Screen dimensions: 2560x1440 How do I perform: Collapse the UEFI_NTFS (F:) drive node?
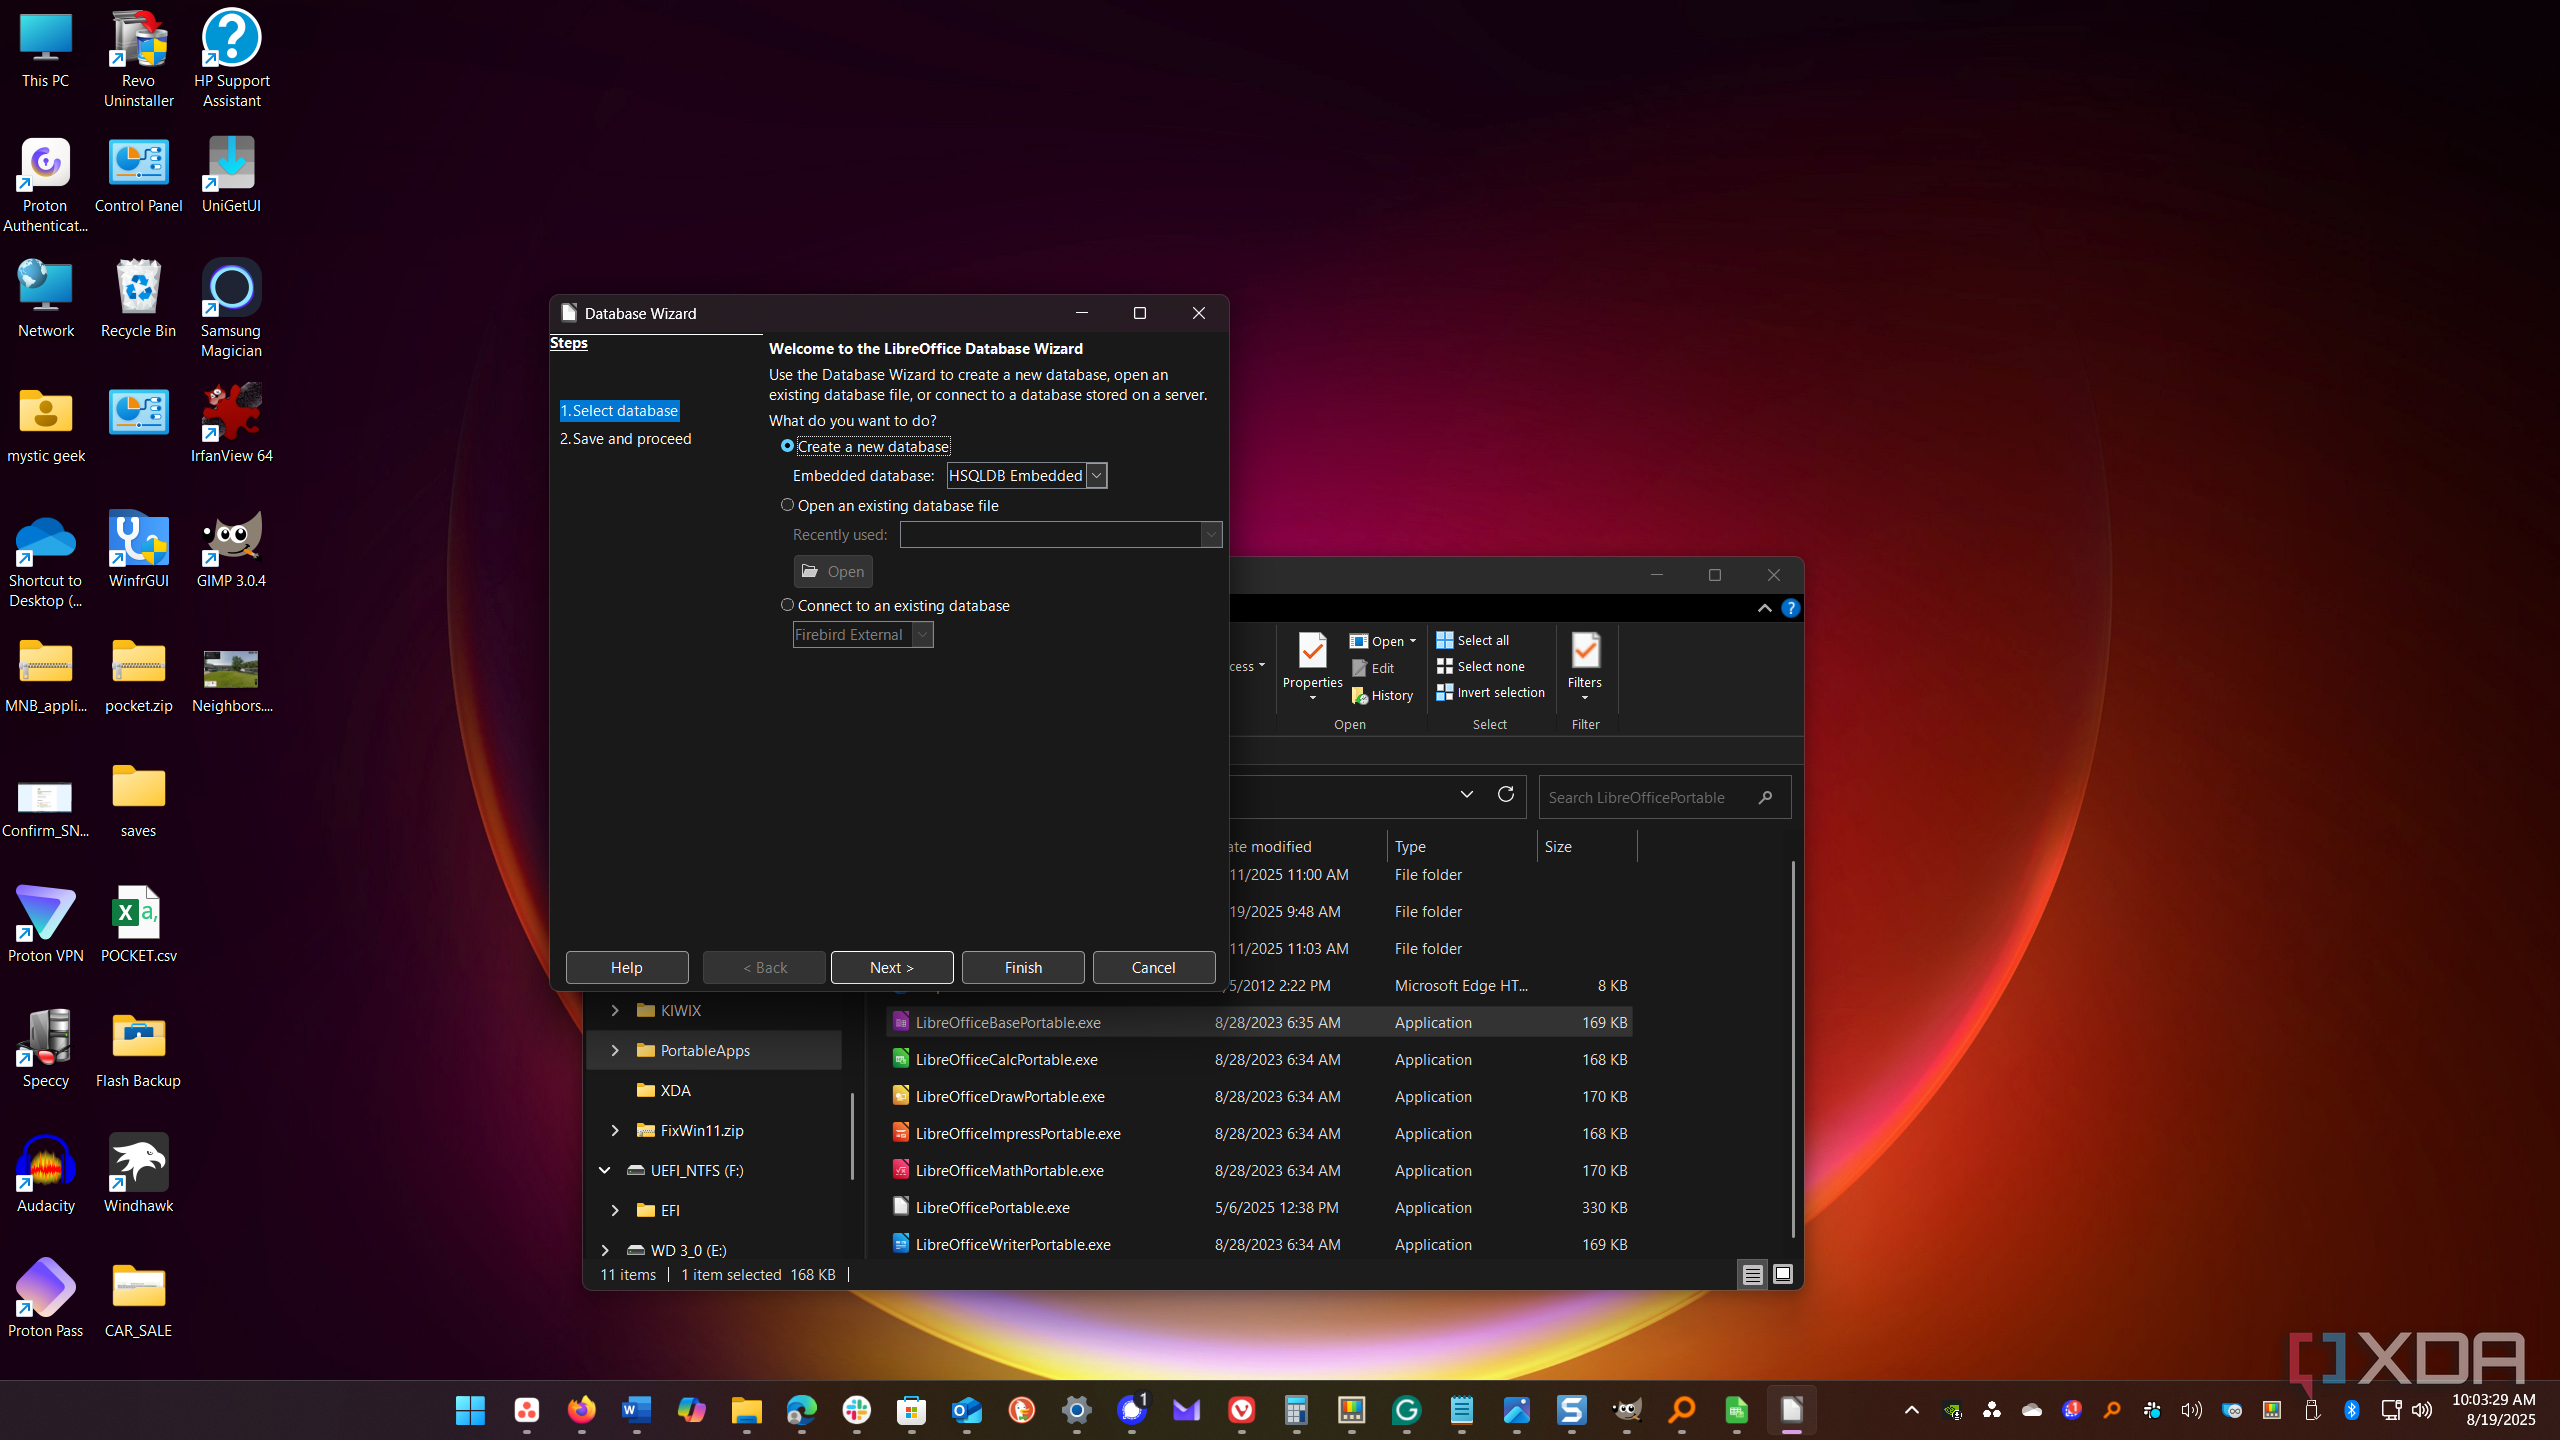point(605,1170)
